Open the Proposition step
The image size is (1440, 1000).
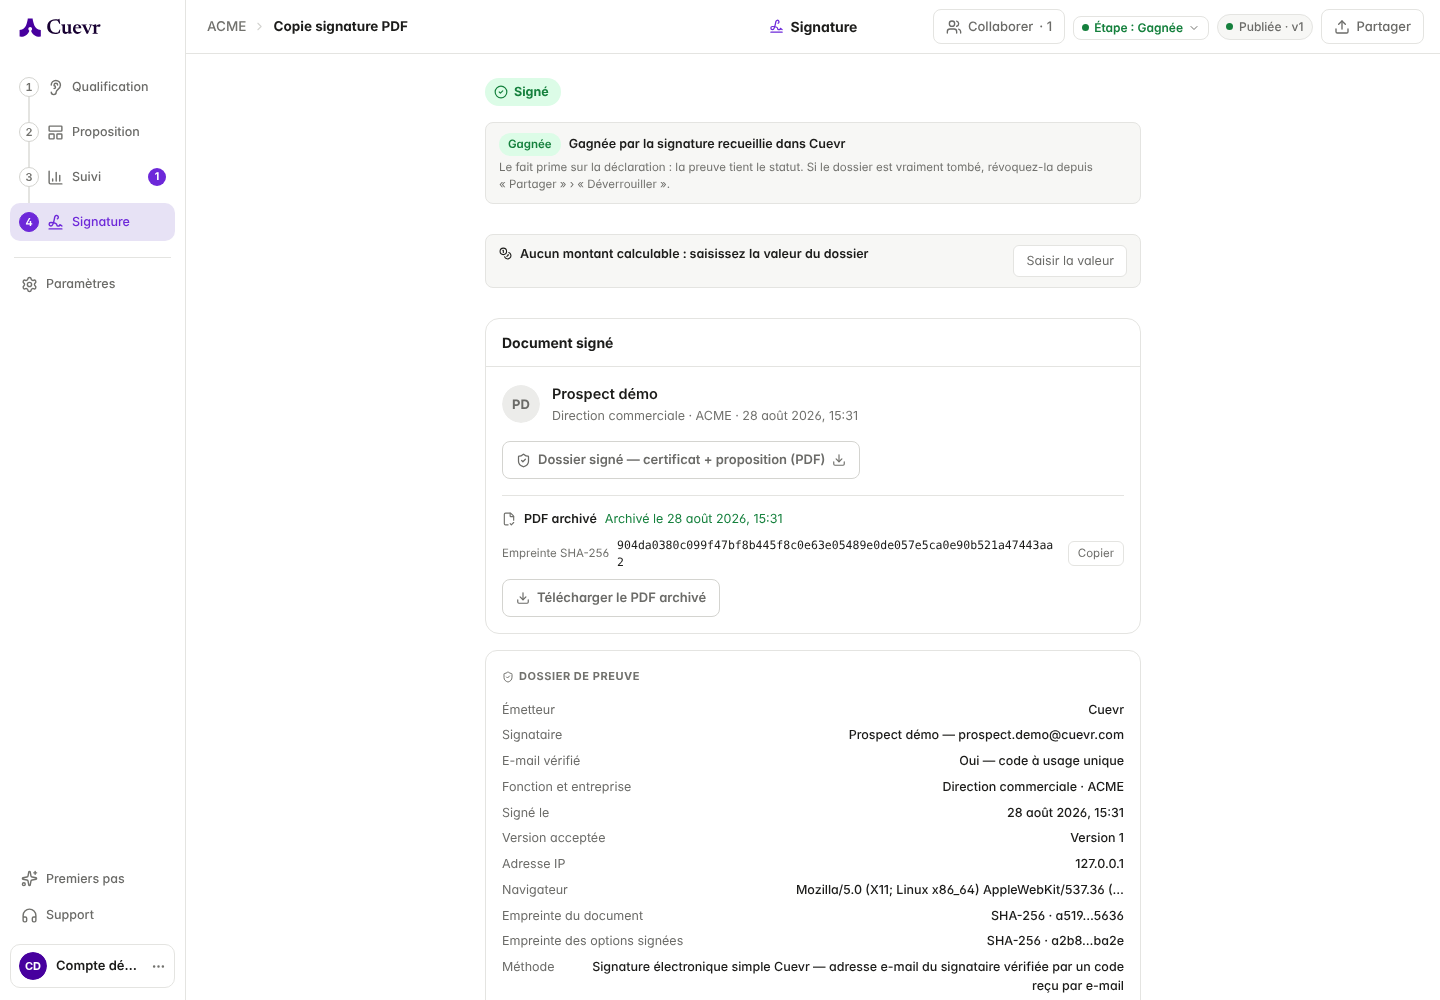[94, 132]
